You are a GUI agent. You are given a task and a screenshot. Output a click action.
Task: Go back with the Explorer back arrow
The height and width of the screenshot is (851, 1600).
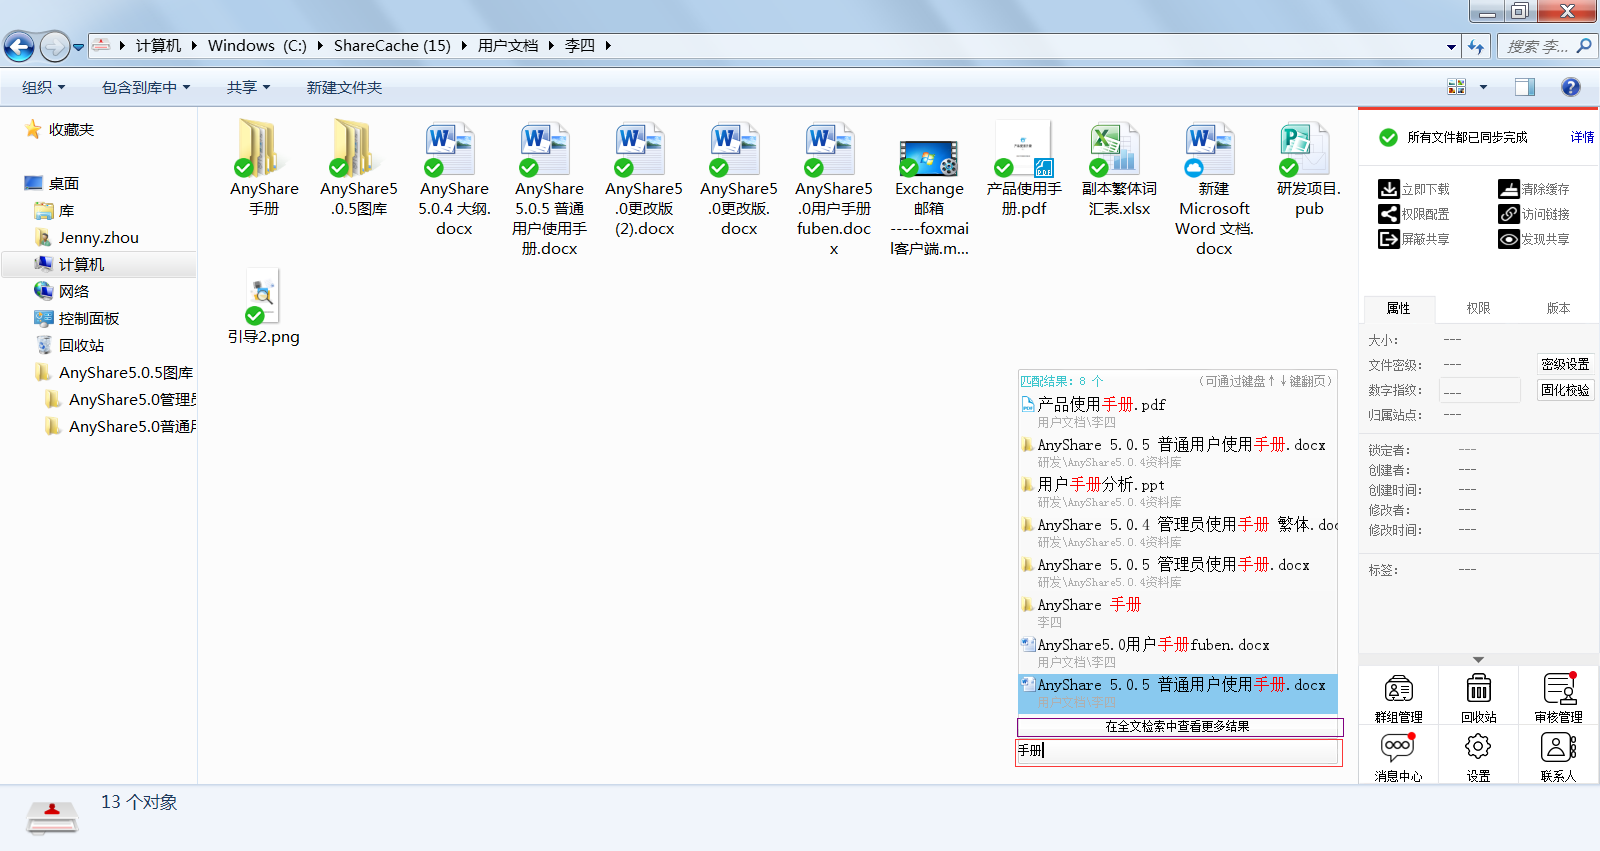pyautogui.click(x=19, y=46)
